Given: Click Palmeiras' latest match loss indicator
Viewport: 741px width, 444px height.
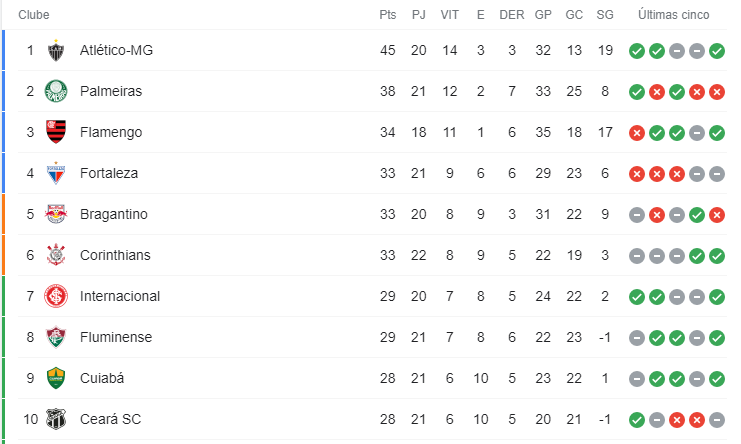Looking at the screenshot, I should (717, 92).
